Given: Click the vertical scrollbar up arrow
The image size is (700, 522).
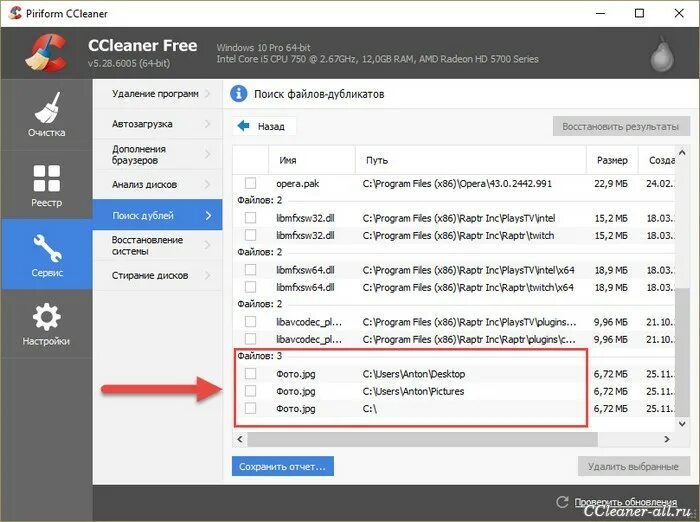Looking at the screenshot, I should [682, 153].
